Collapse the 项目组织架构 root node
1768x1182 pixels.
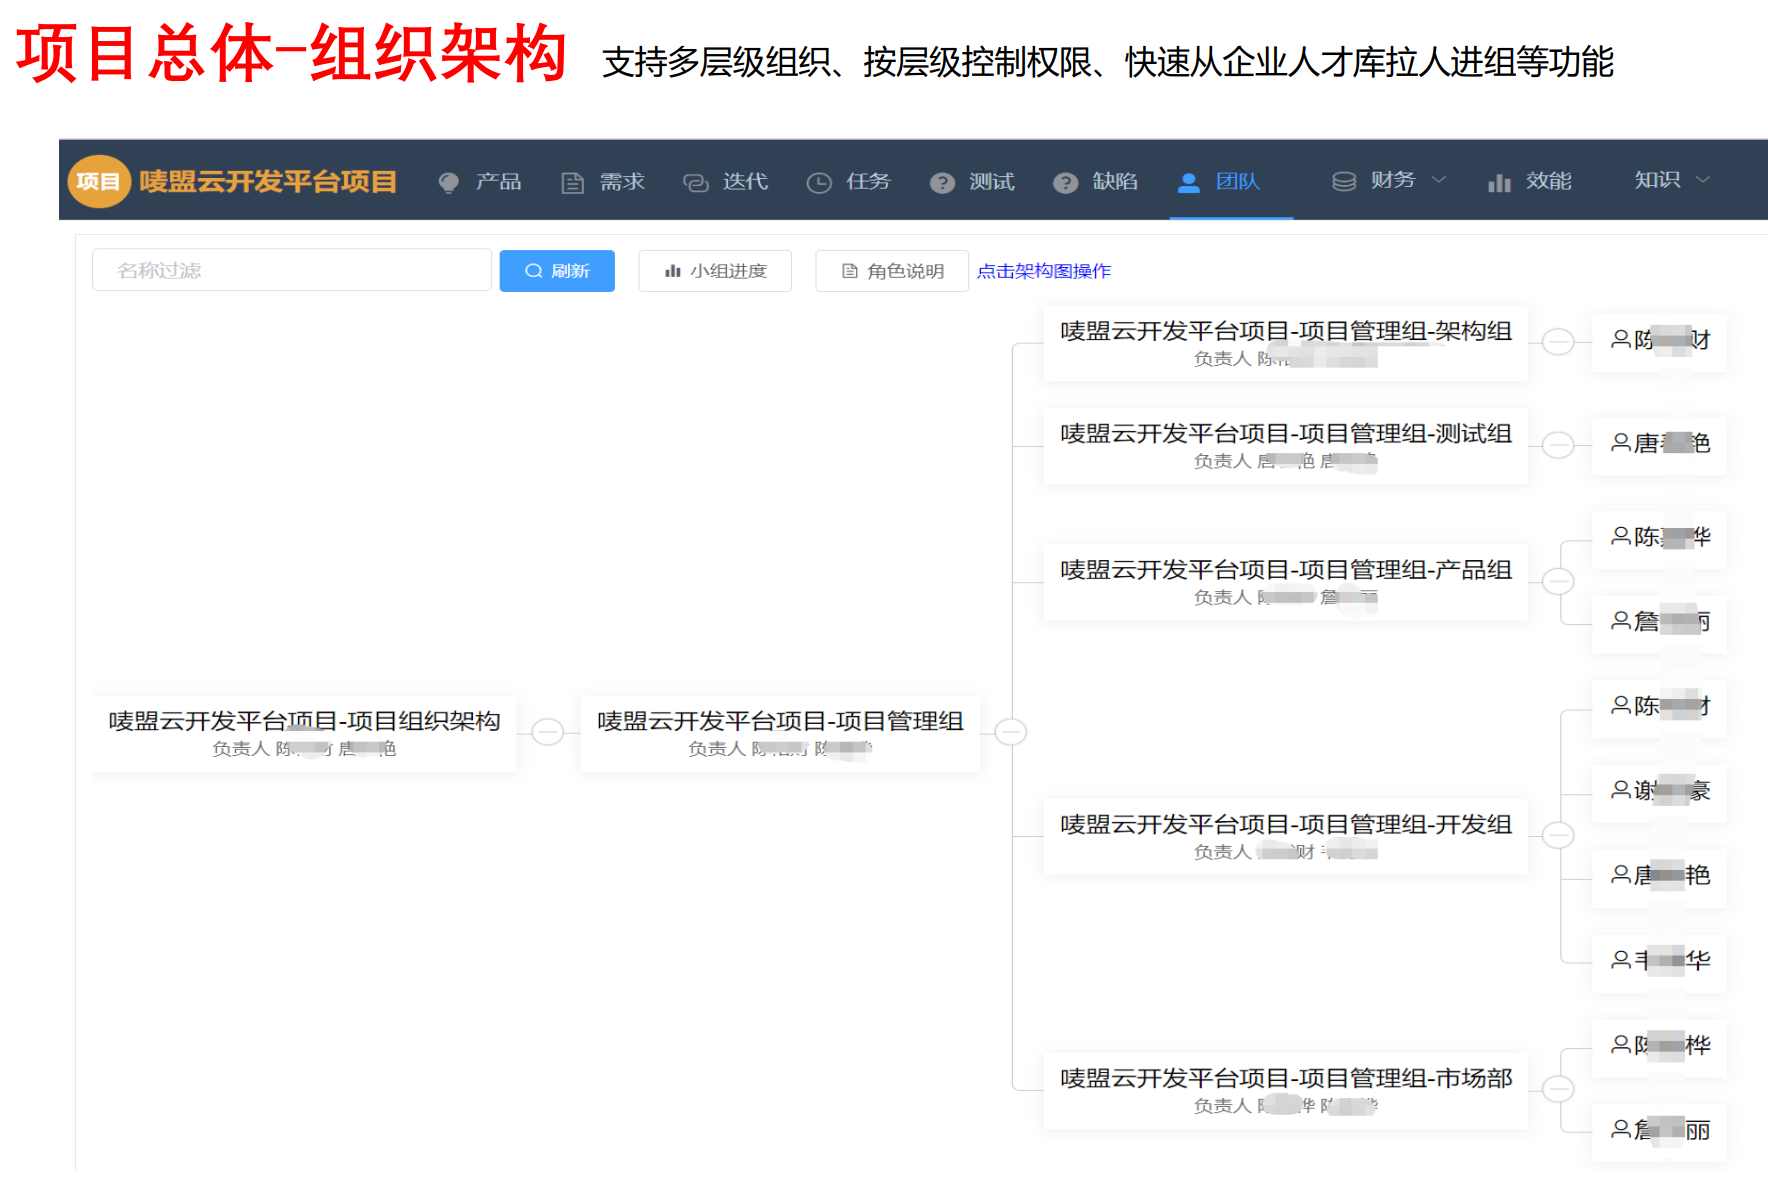(x=547, y=732)
